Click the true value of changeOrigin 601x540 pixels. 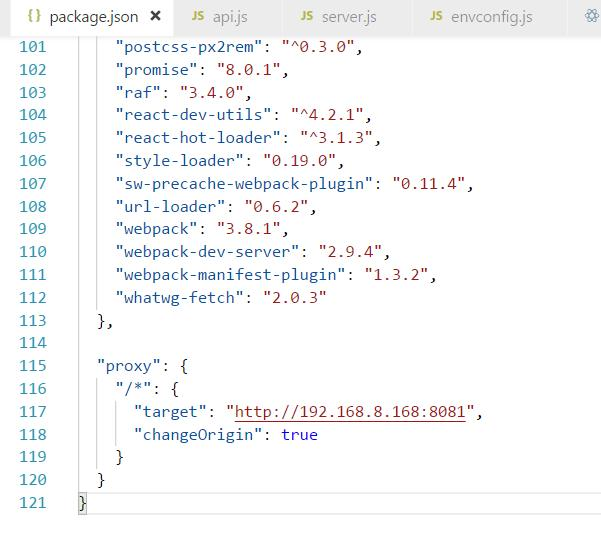299,435
